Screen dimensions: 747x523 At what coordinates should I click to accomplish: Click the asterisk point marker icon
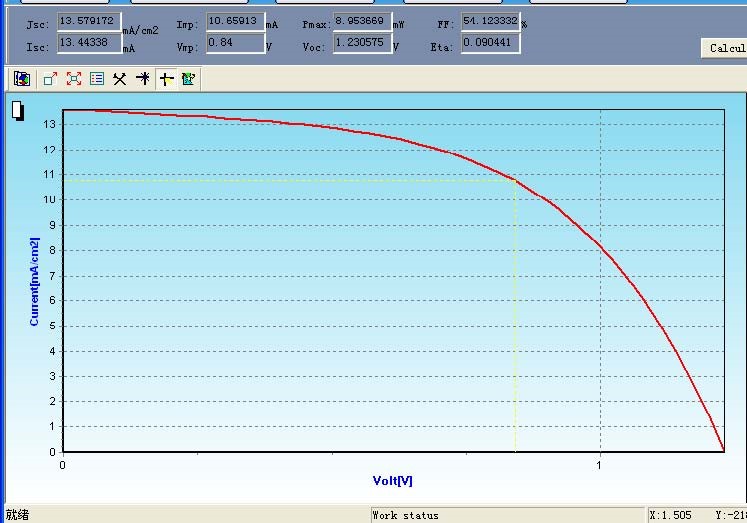coord(143,79)
